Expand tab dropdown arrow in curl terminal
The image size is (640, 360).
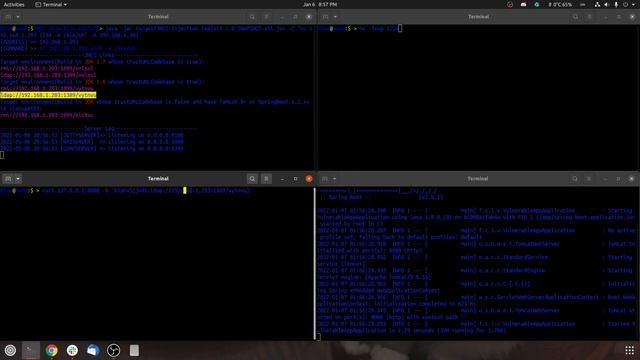tap(18, 179)
